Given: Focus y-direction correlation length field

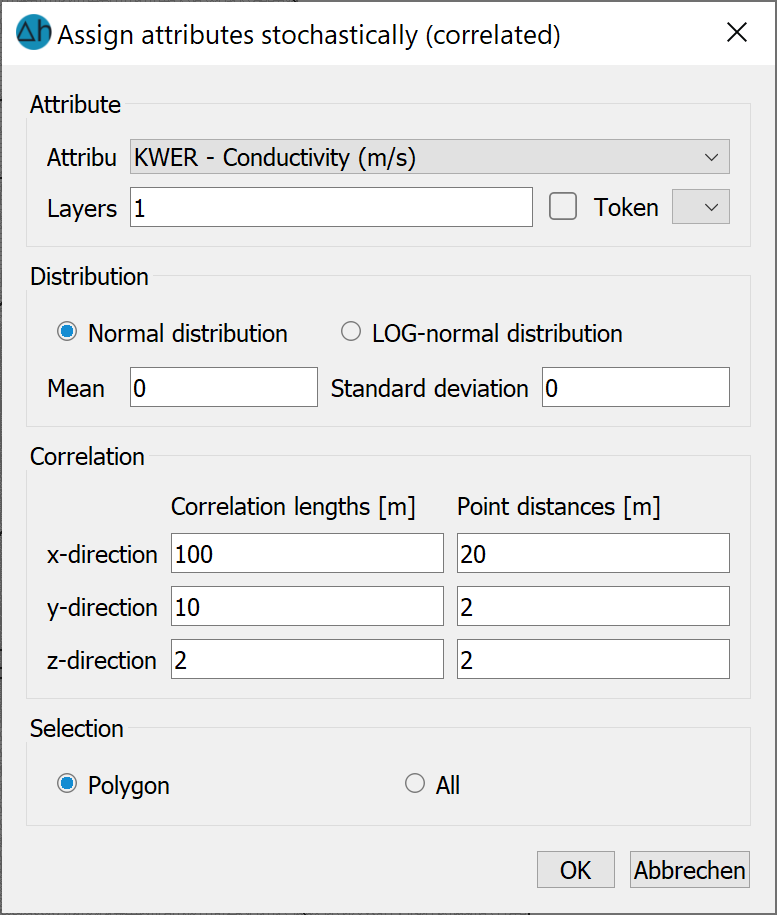Looking at the screenshot, I should click(x=307, y=606).
